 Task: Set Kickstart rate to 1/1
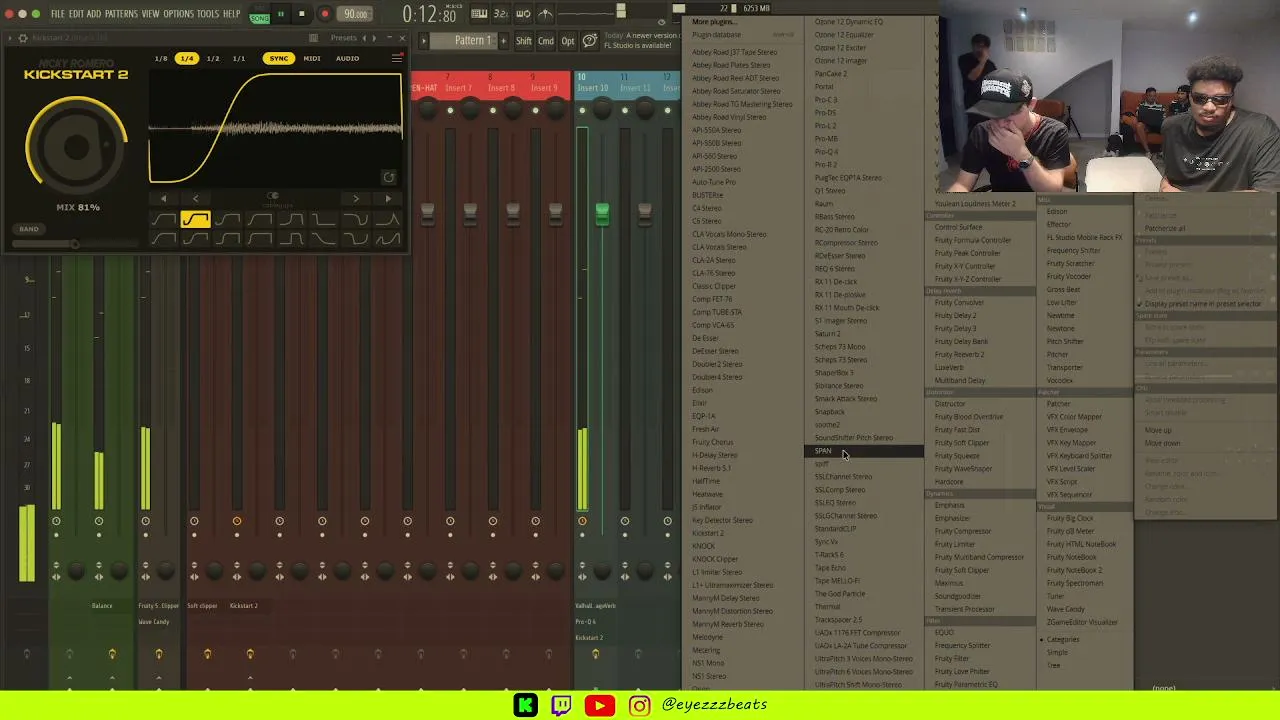click(239, 59)
